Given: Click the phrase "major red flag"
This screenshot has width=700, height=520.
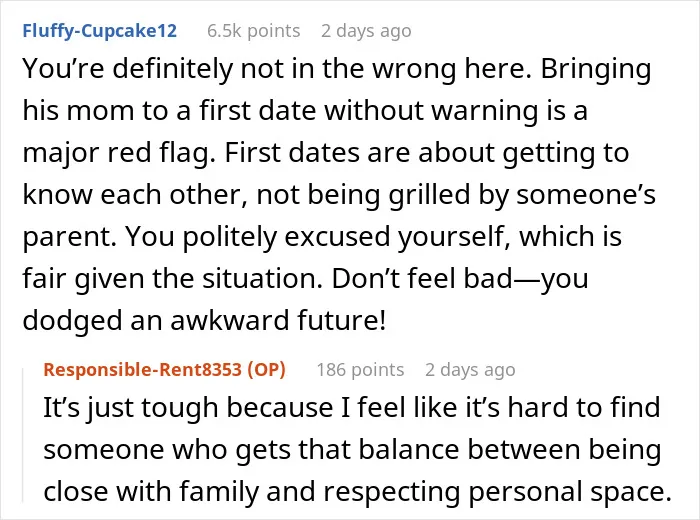Looking at the screenshot, I should (x=116, y=153).
